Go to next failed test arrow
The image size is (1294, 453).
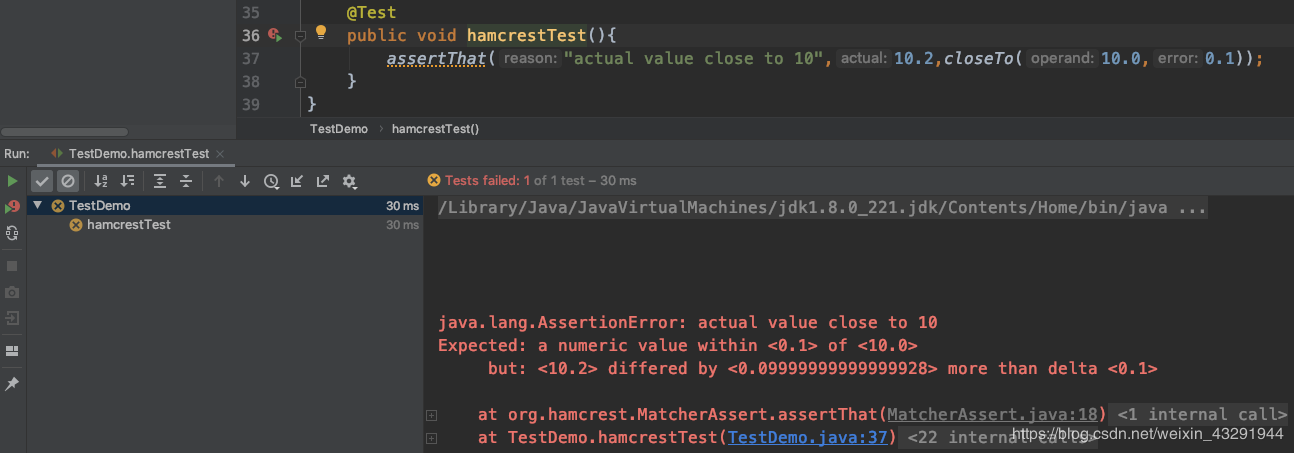tap(245, 181)
